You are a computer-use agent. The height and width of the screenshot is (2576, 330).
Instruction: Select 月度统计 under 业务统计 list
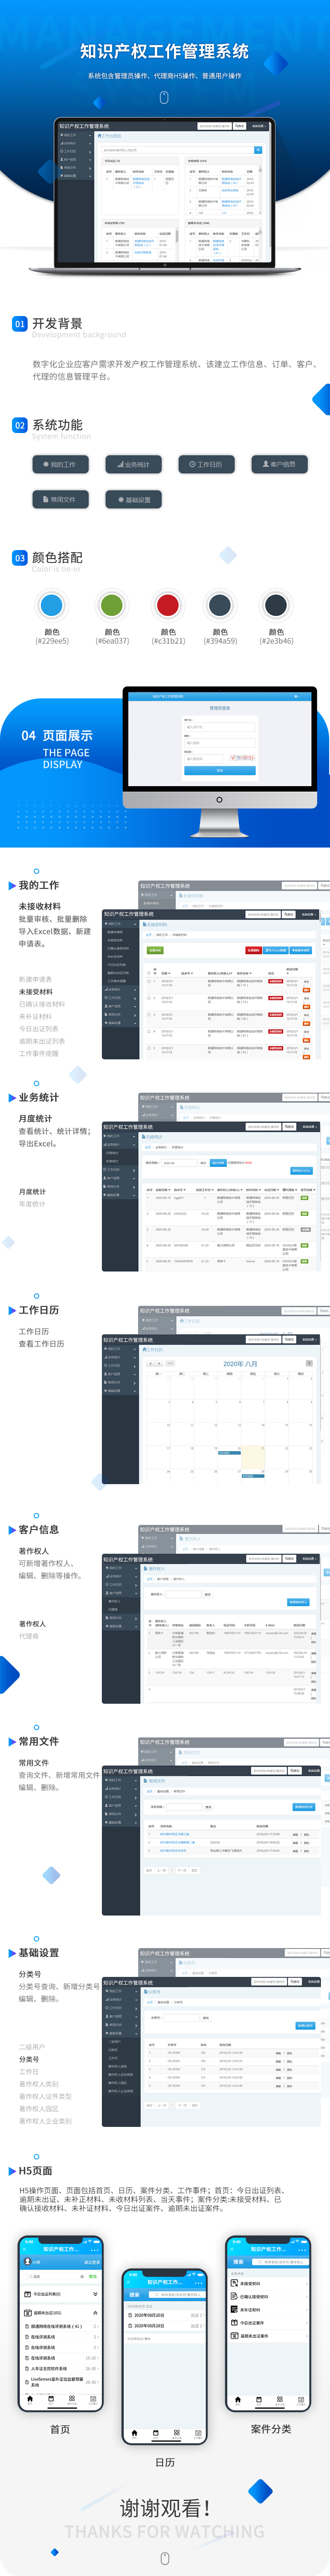pyautogui.click(x=32, y=1191)
